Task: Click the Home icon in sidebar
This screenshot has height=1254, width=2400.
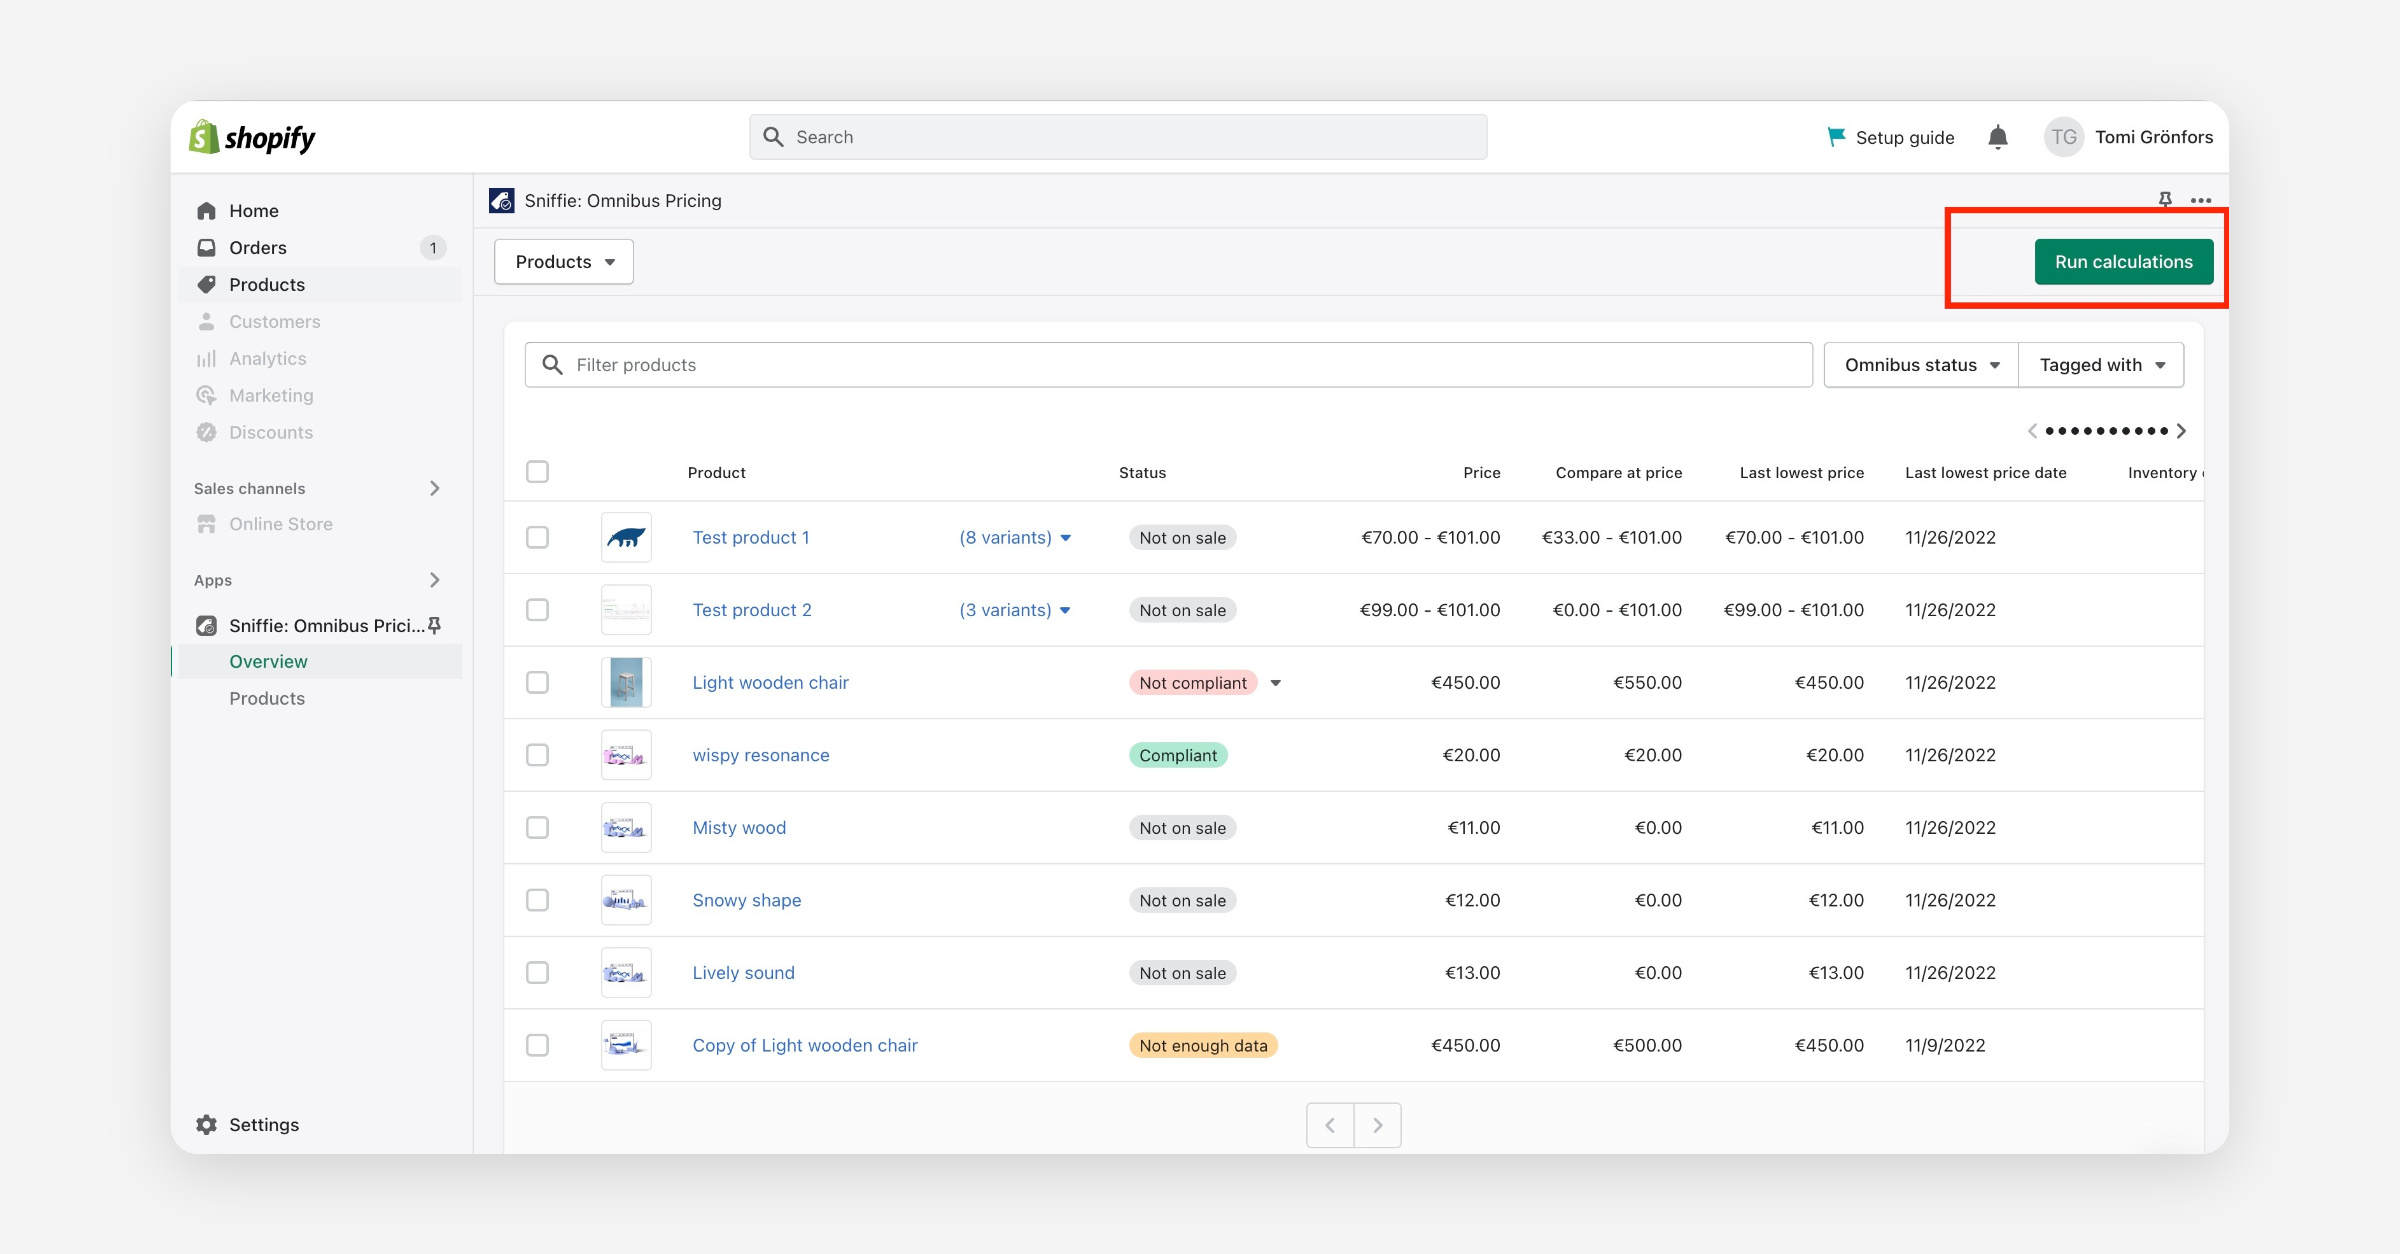Action: pyautogui.click(x=207, y=211)
